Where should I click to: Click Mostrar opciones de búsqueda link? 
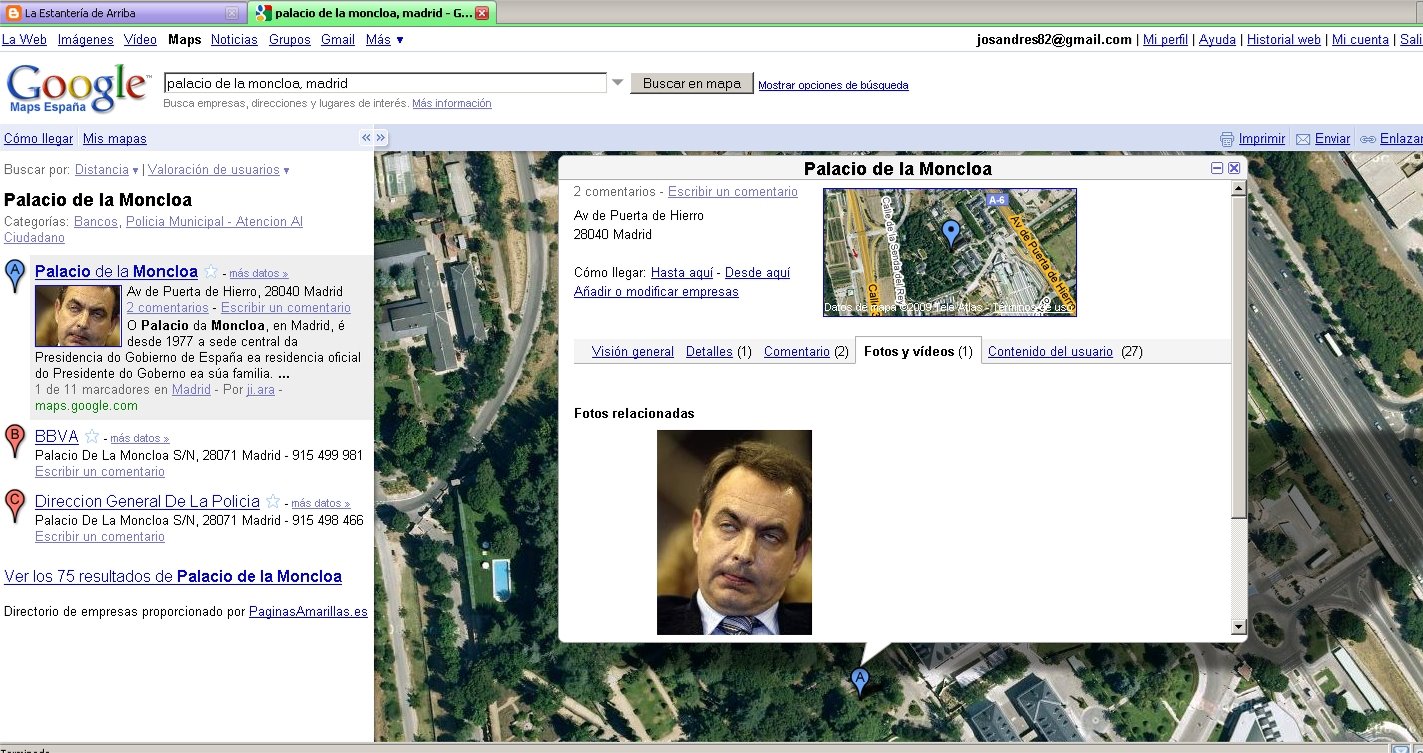[x=833, y=86]
